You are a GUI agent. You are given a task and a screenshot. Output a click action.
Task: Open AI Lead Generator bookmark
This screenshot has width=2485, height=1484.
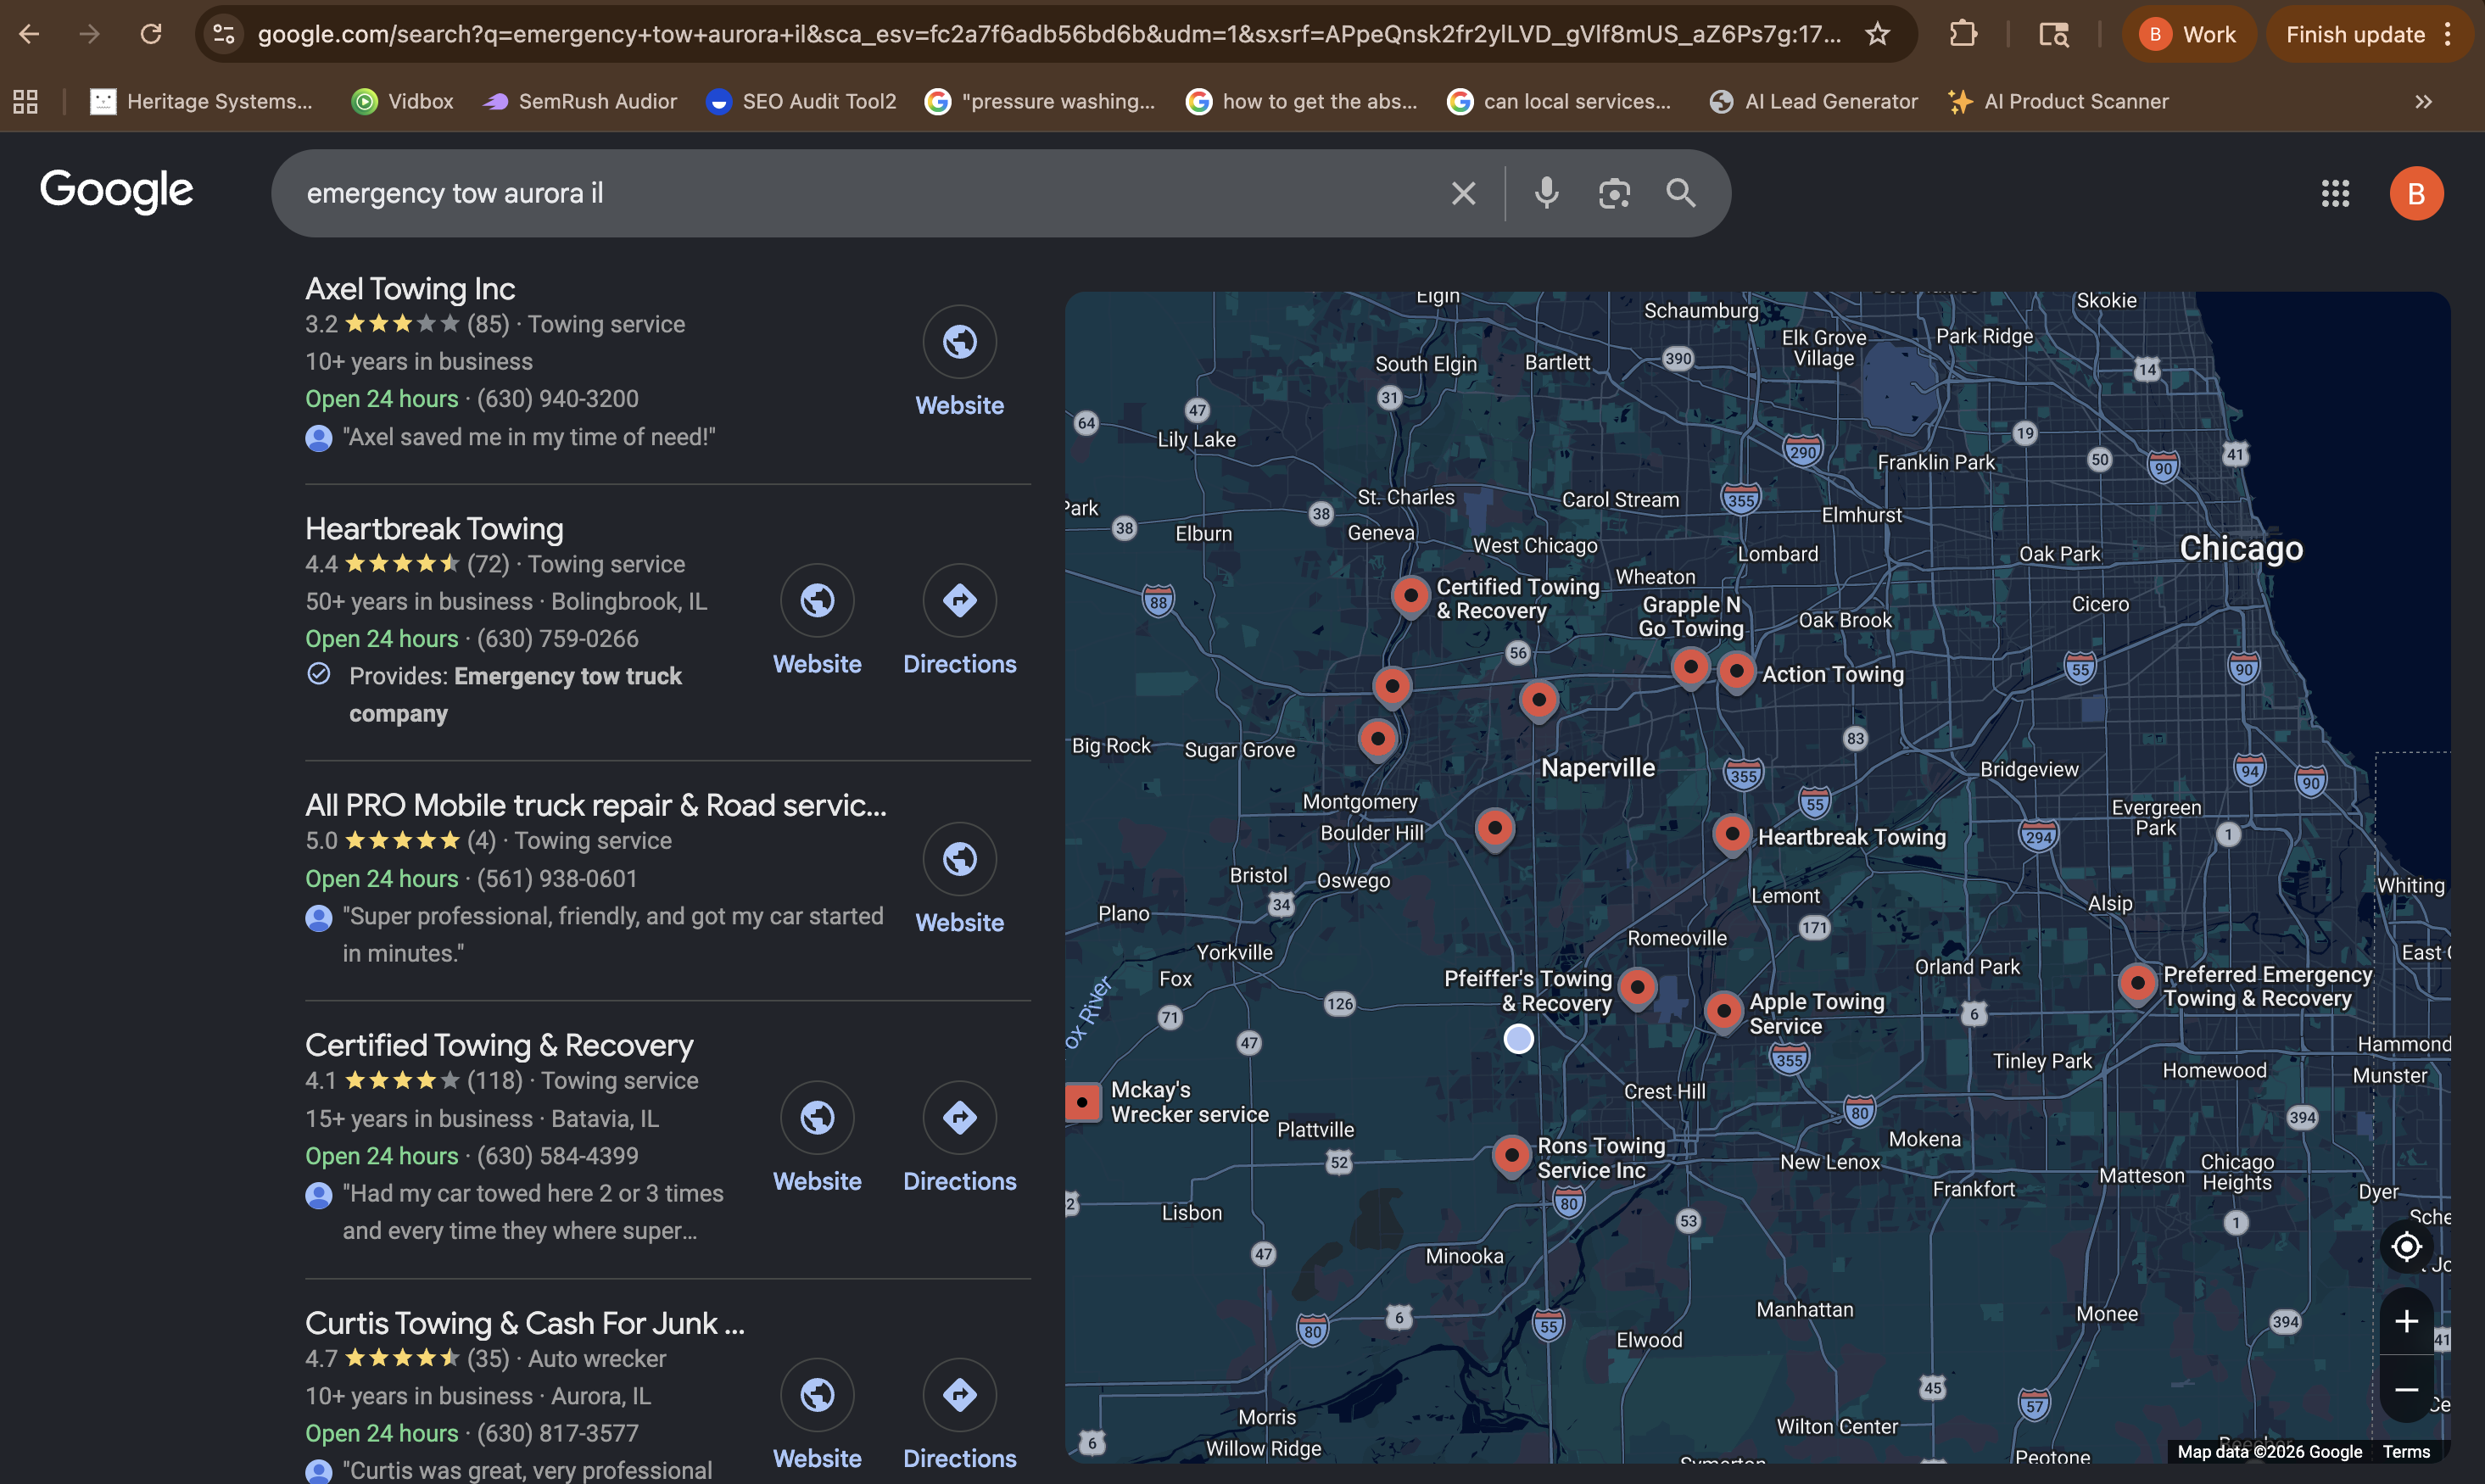click(1814, 101)
